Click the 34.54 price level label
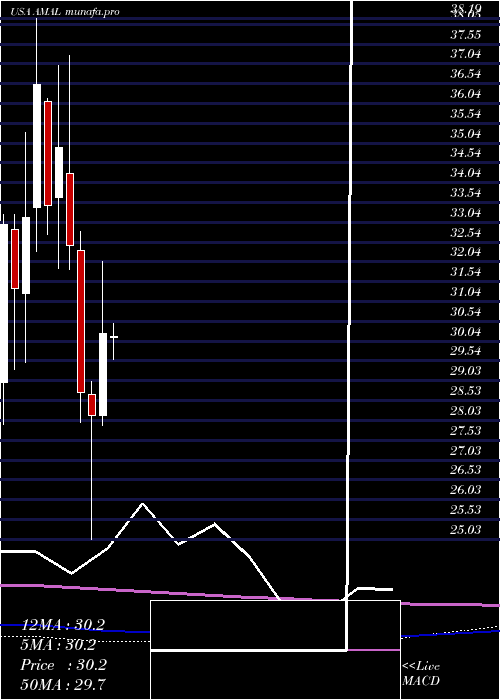The image size is (500, 700). pos(465,153)
